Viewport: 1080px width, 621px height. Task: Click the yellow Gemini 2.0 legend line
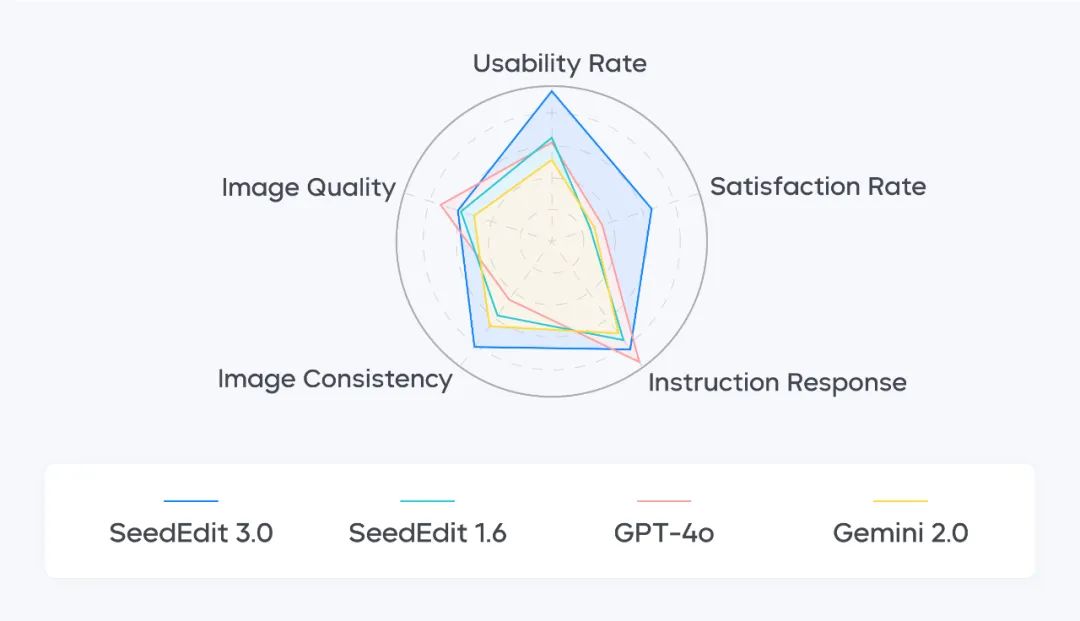pos(900,501)
